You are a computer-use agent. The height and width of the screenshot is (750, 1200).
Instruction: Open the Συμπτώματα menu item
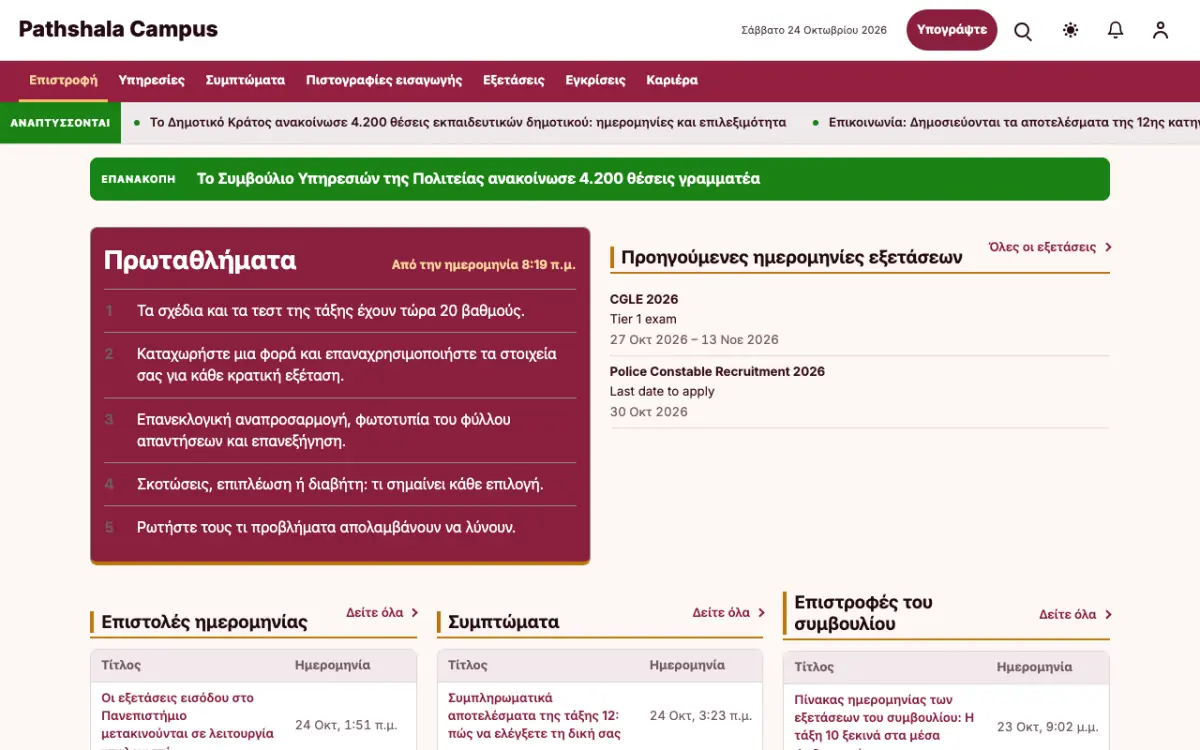tap(245, 80)
